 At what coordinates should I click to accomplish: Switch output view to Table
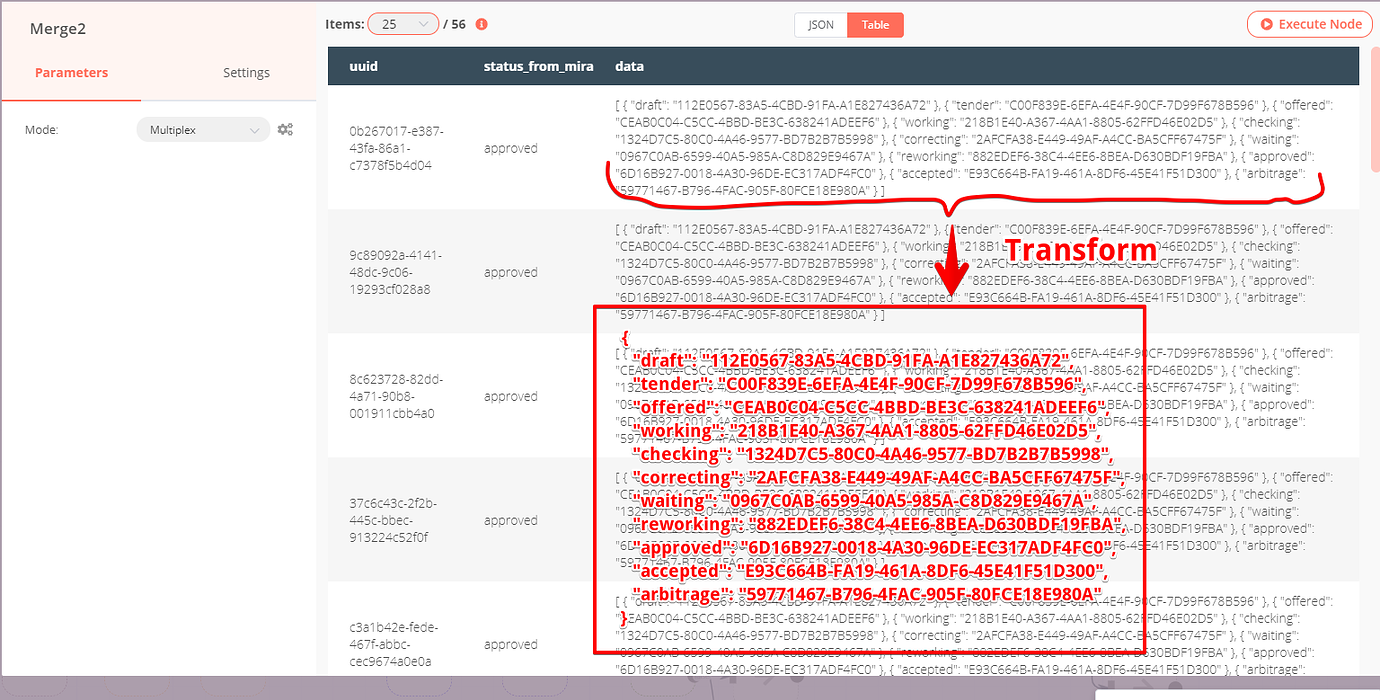click(x=875, y=25)
